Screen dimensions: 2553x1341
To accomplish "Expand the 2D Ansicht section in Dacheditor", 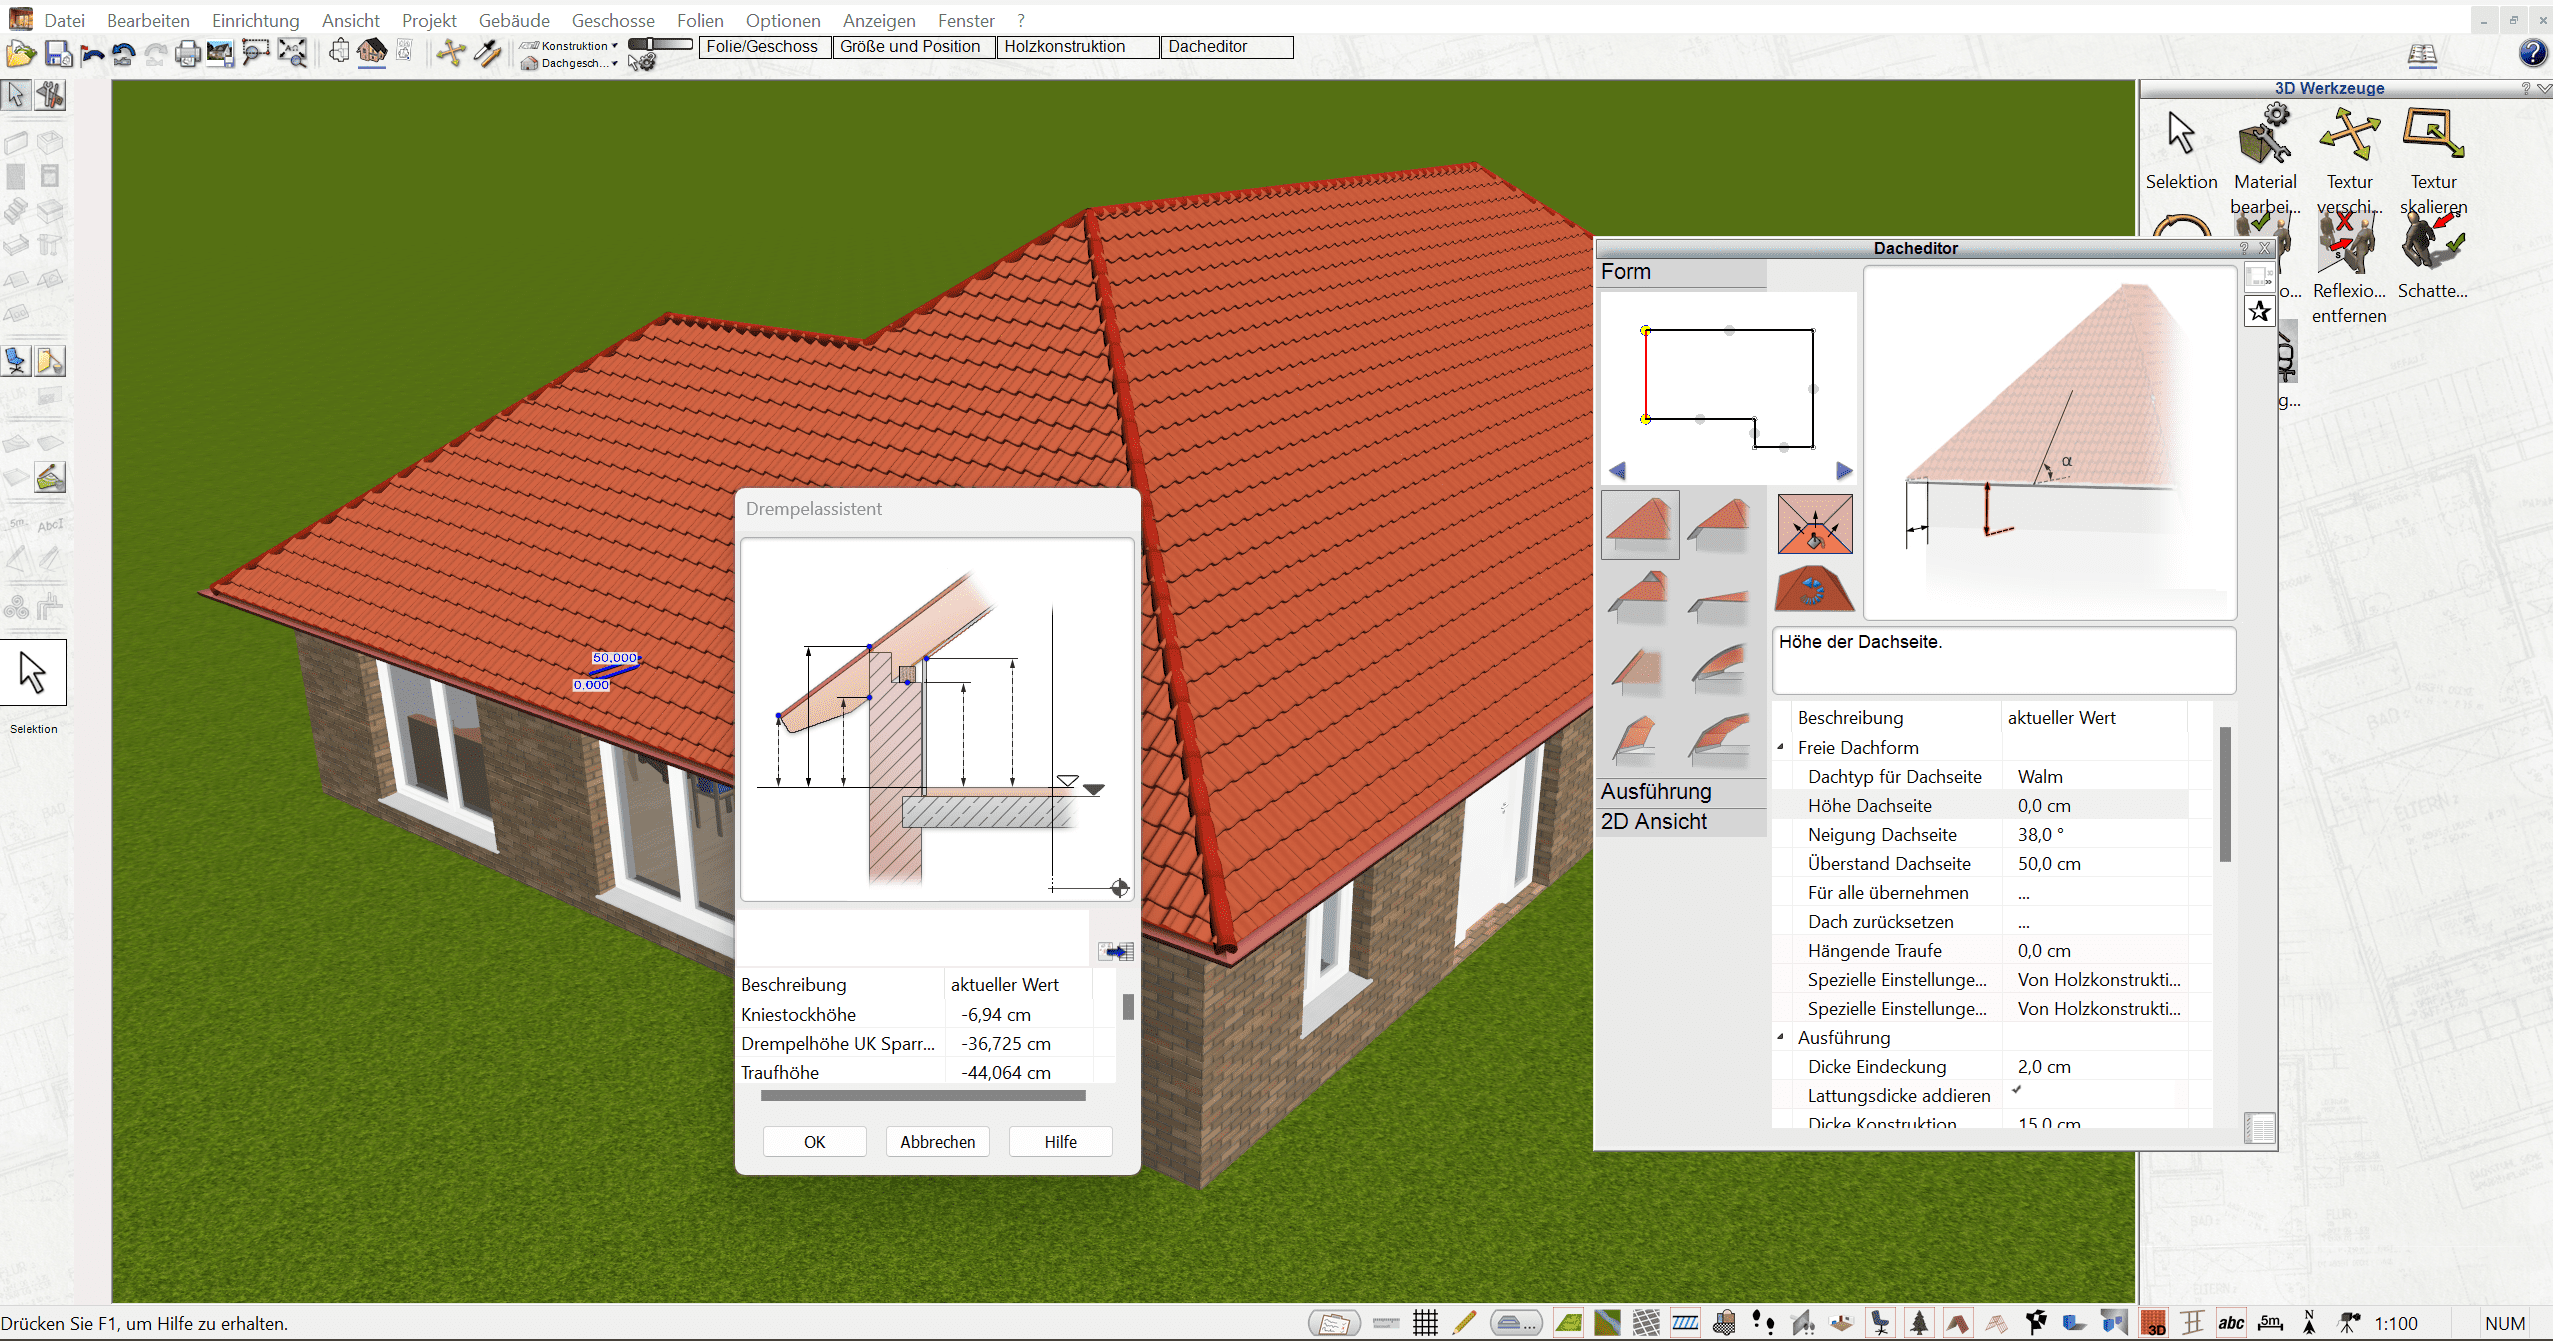I will tap(1681, 822).
